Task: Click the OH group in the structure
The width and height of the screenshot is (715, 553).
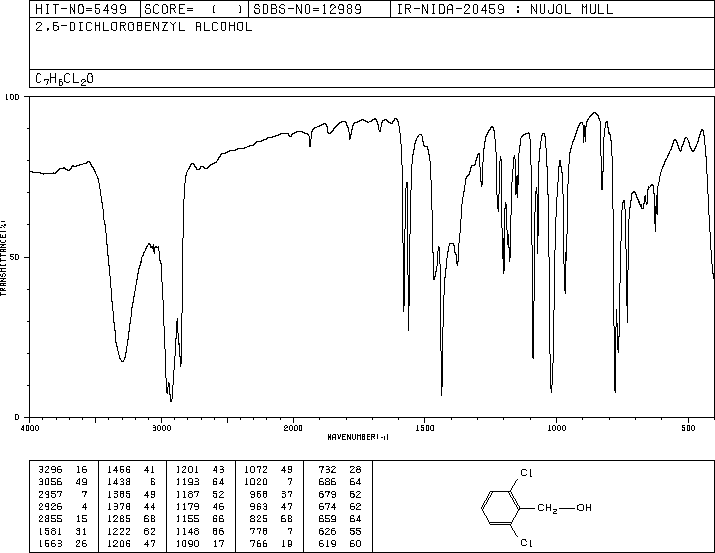Action: pos(584,507)
